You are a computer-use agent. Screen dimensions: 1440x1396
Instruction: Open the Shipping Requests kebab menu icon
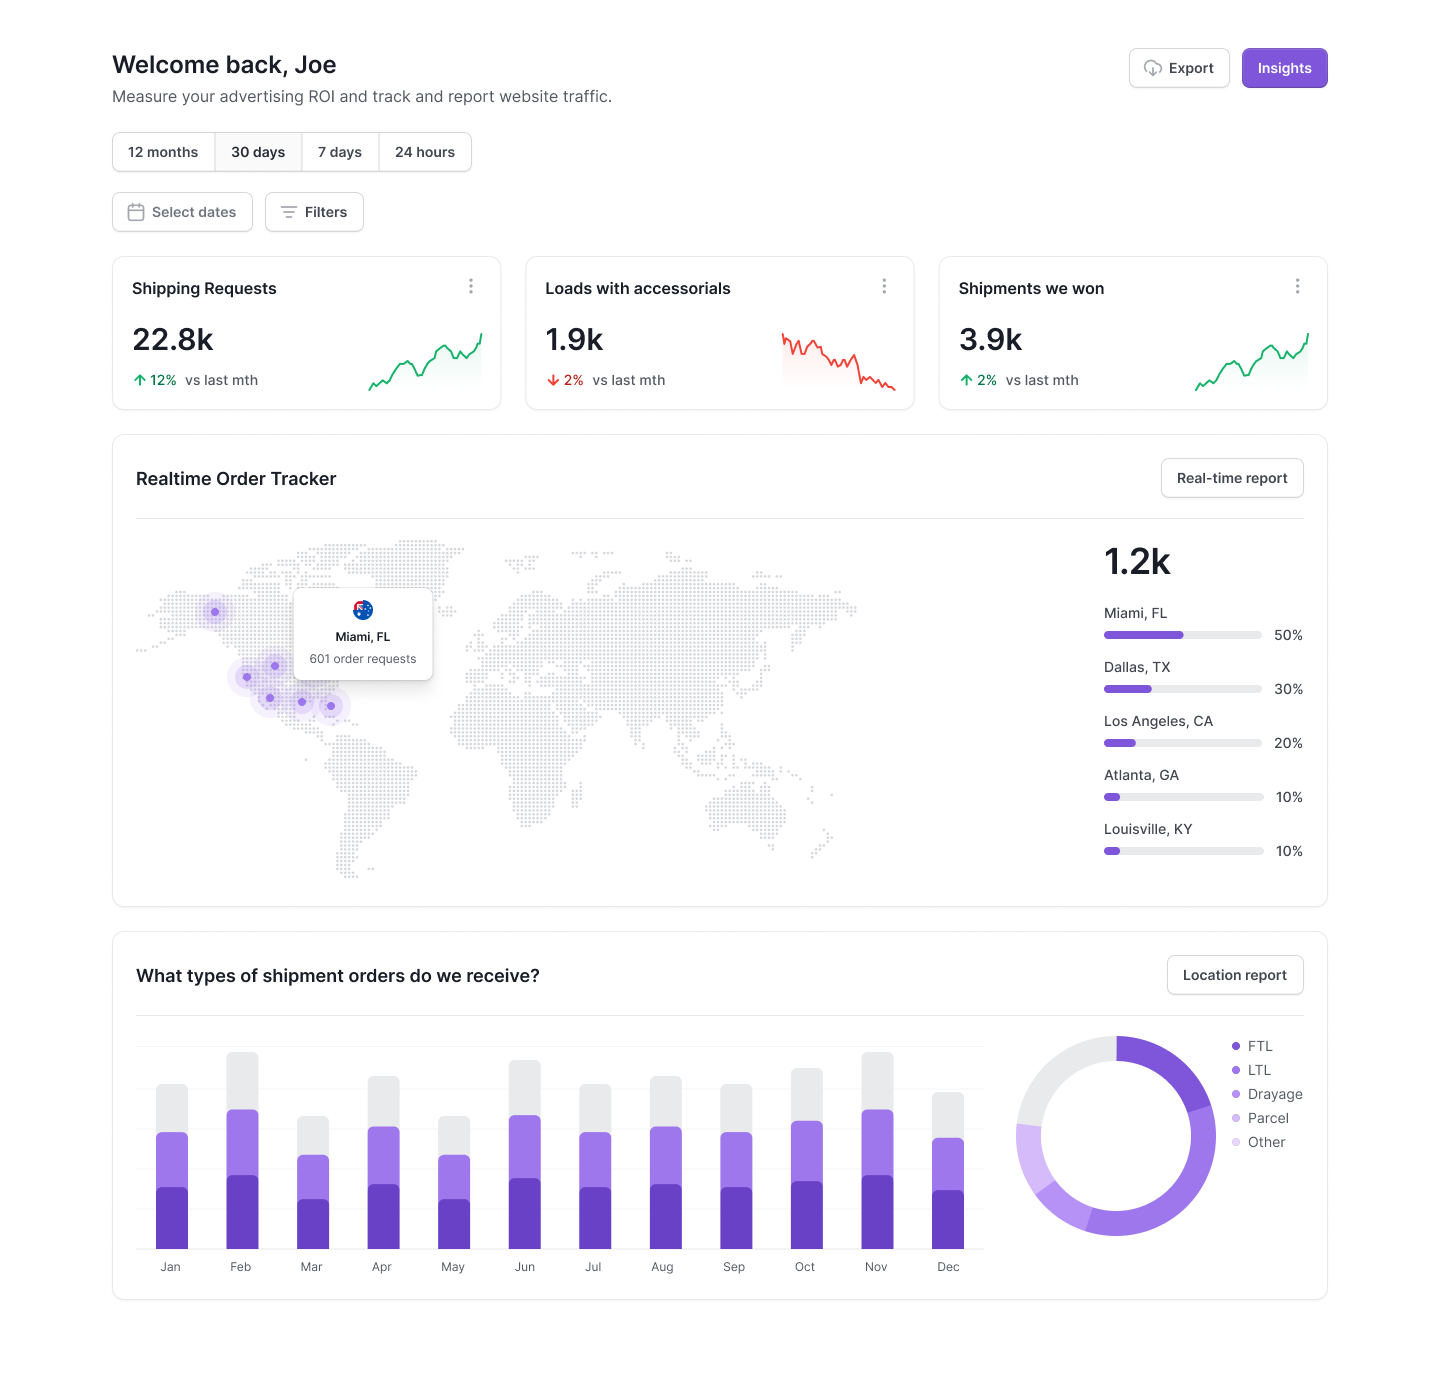pos(471,286)
